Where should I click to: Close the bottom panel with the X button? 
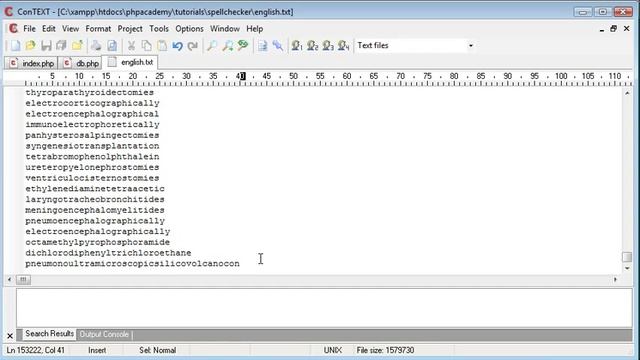tap(10, 336)
